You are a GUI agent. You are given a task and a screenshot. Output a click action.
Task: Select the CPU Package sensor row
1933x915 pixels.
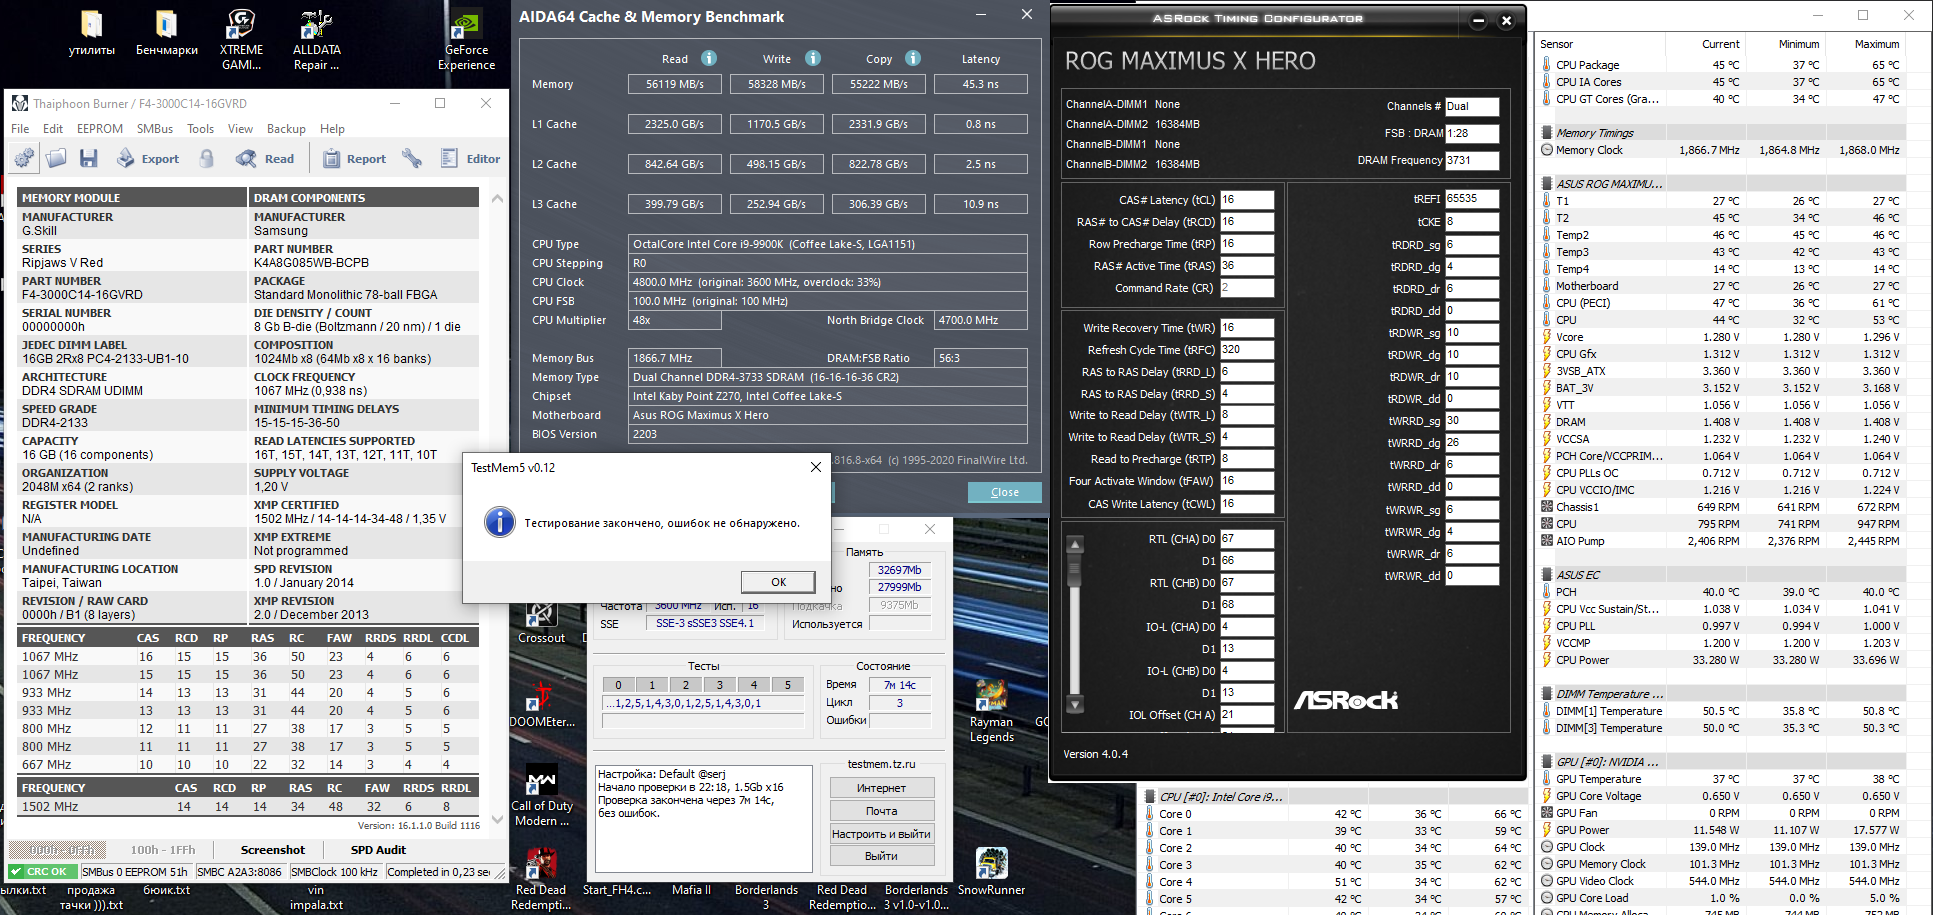click(1720, 65)
